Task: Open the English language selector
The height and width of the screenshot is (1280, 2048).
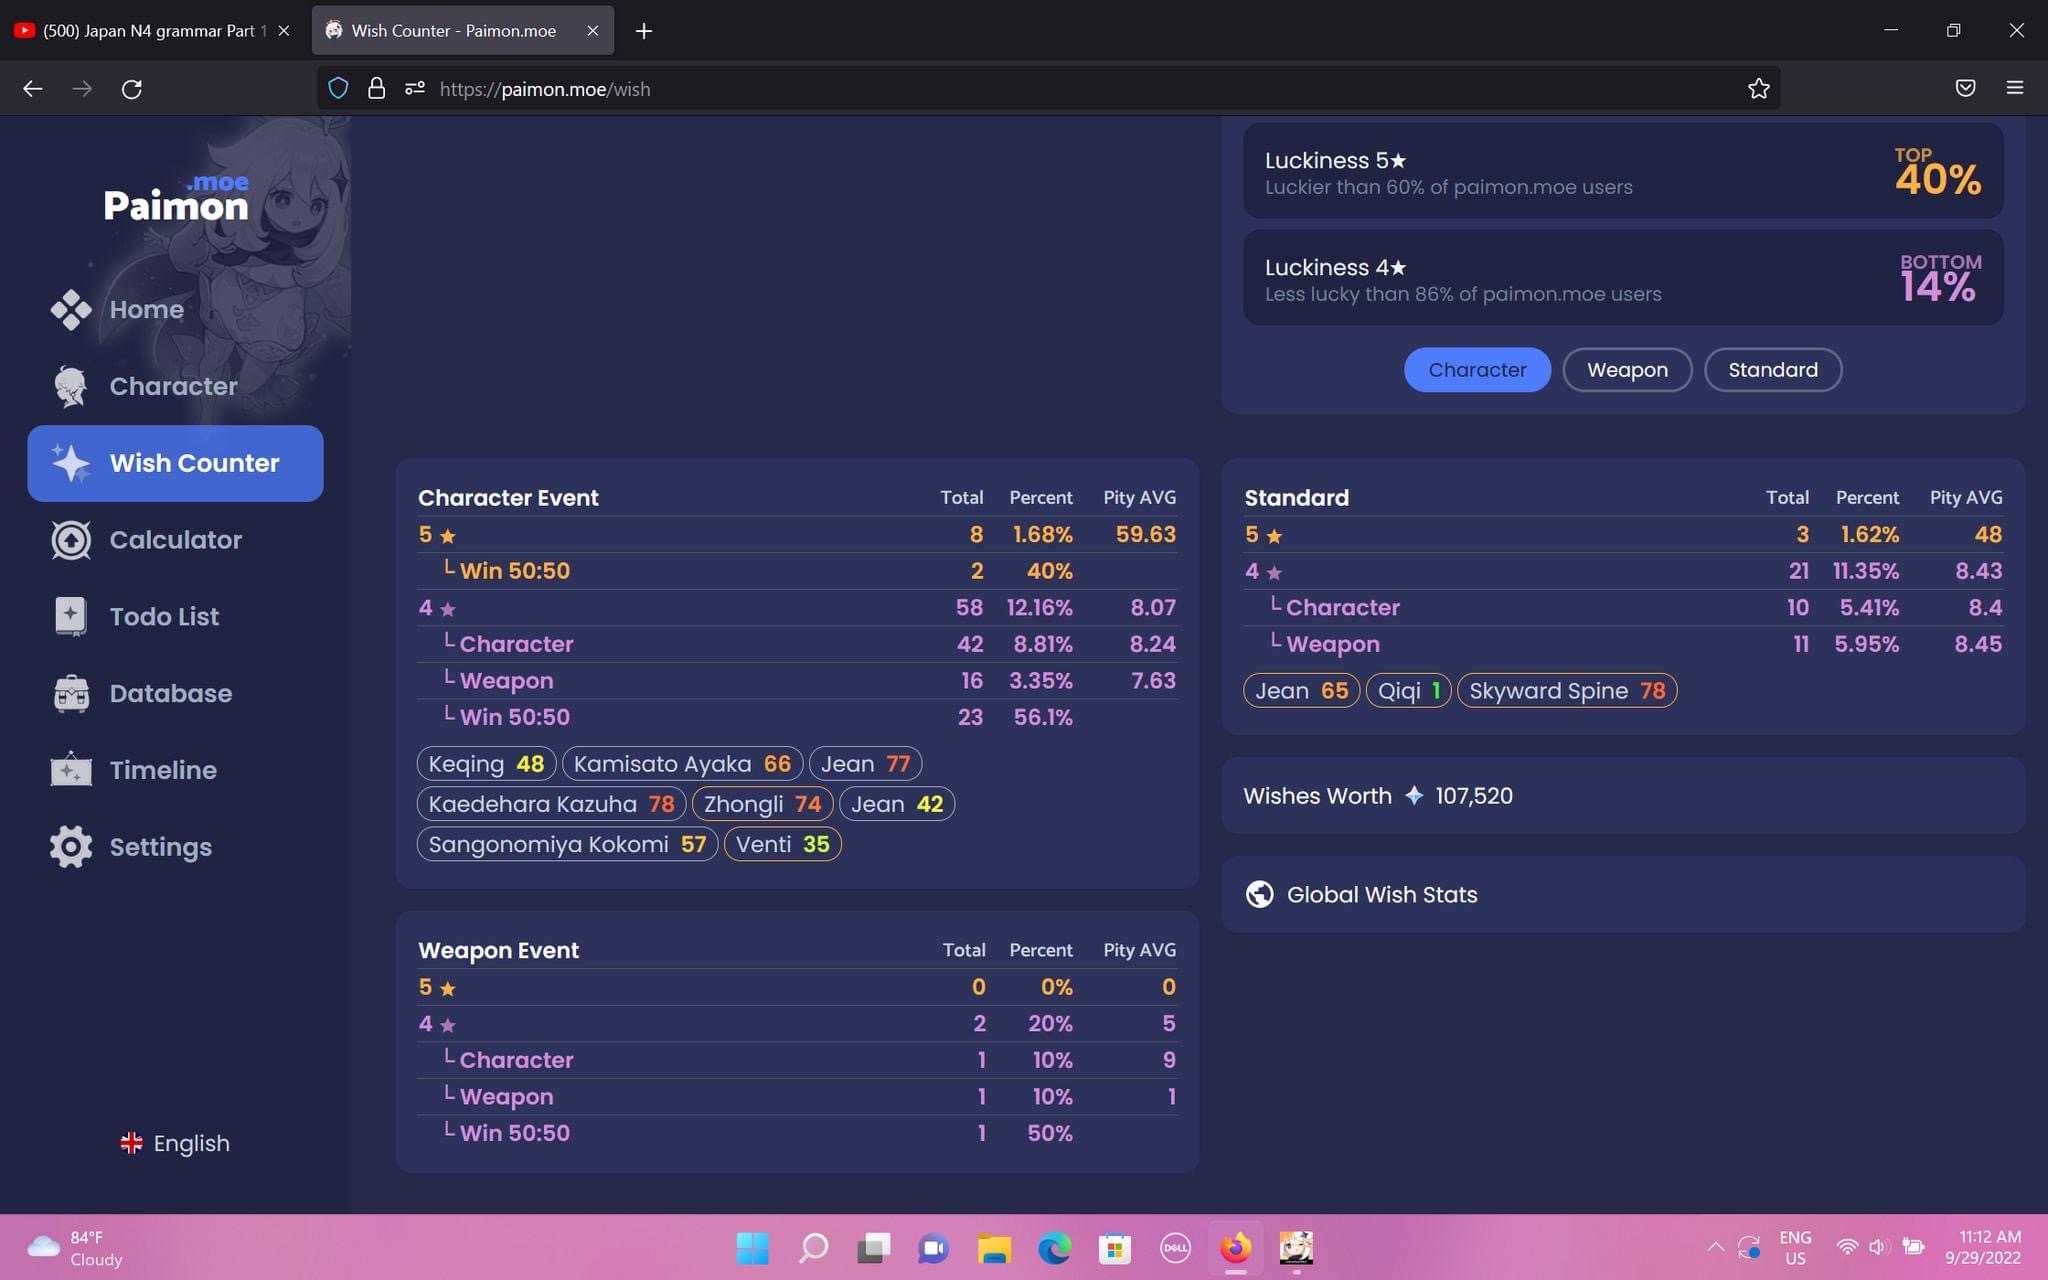Action: coord(175,1143)
